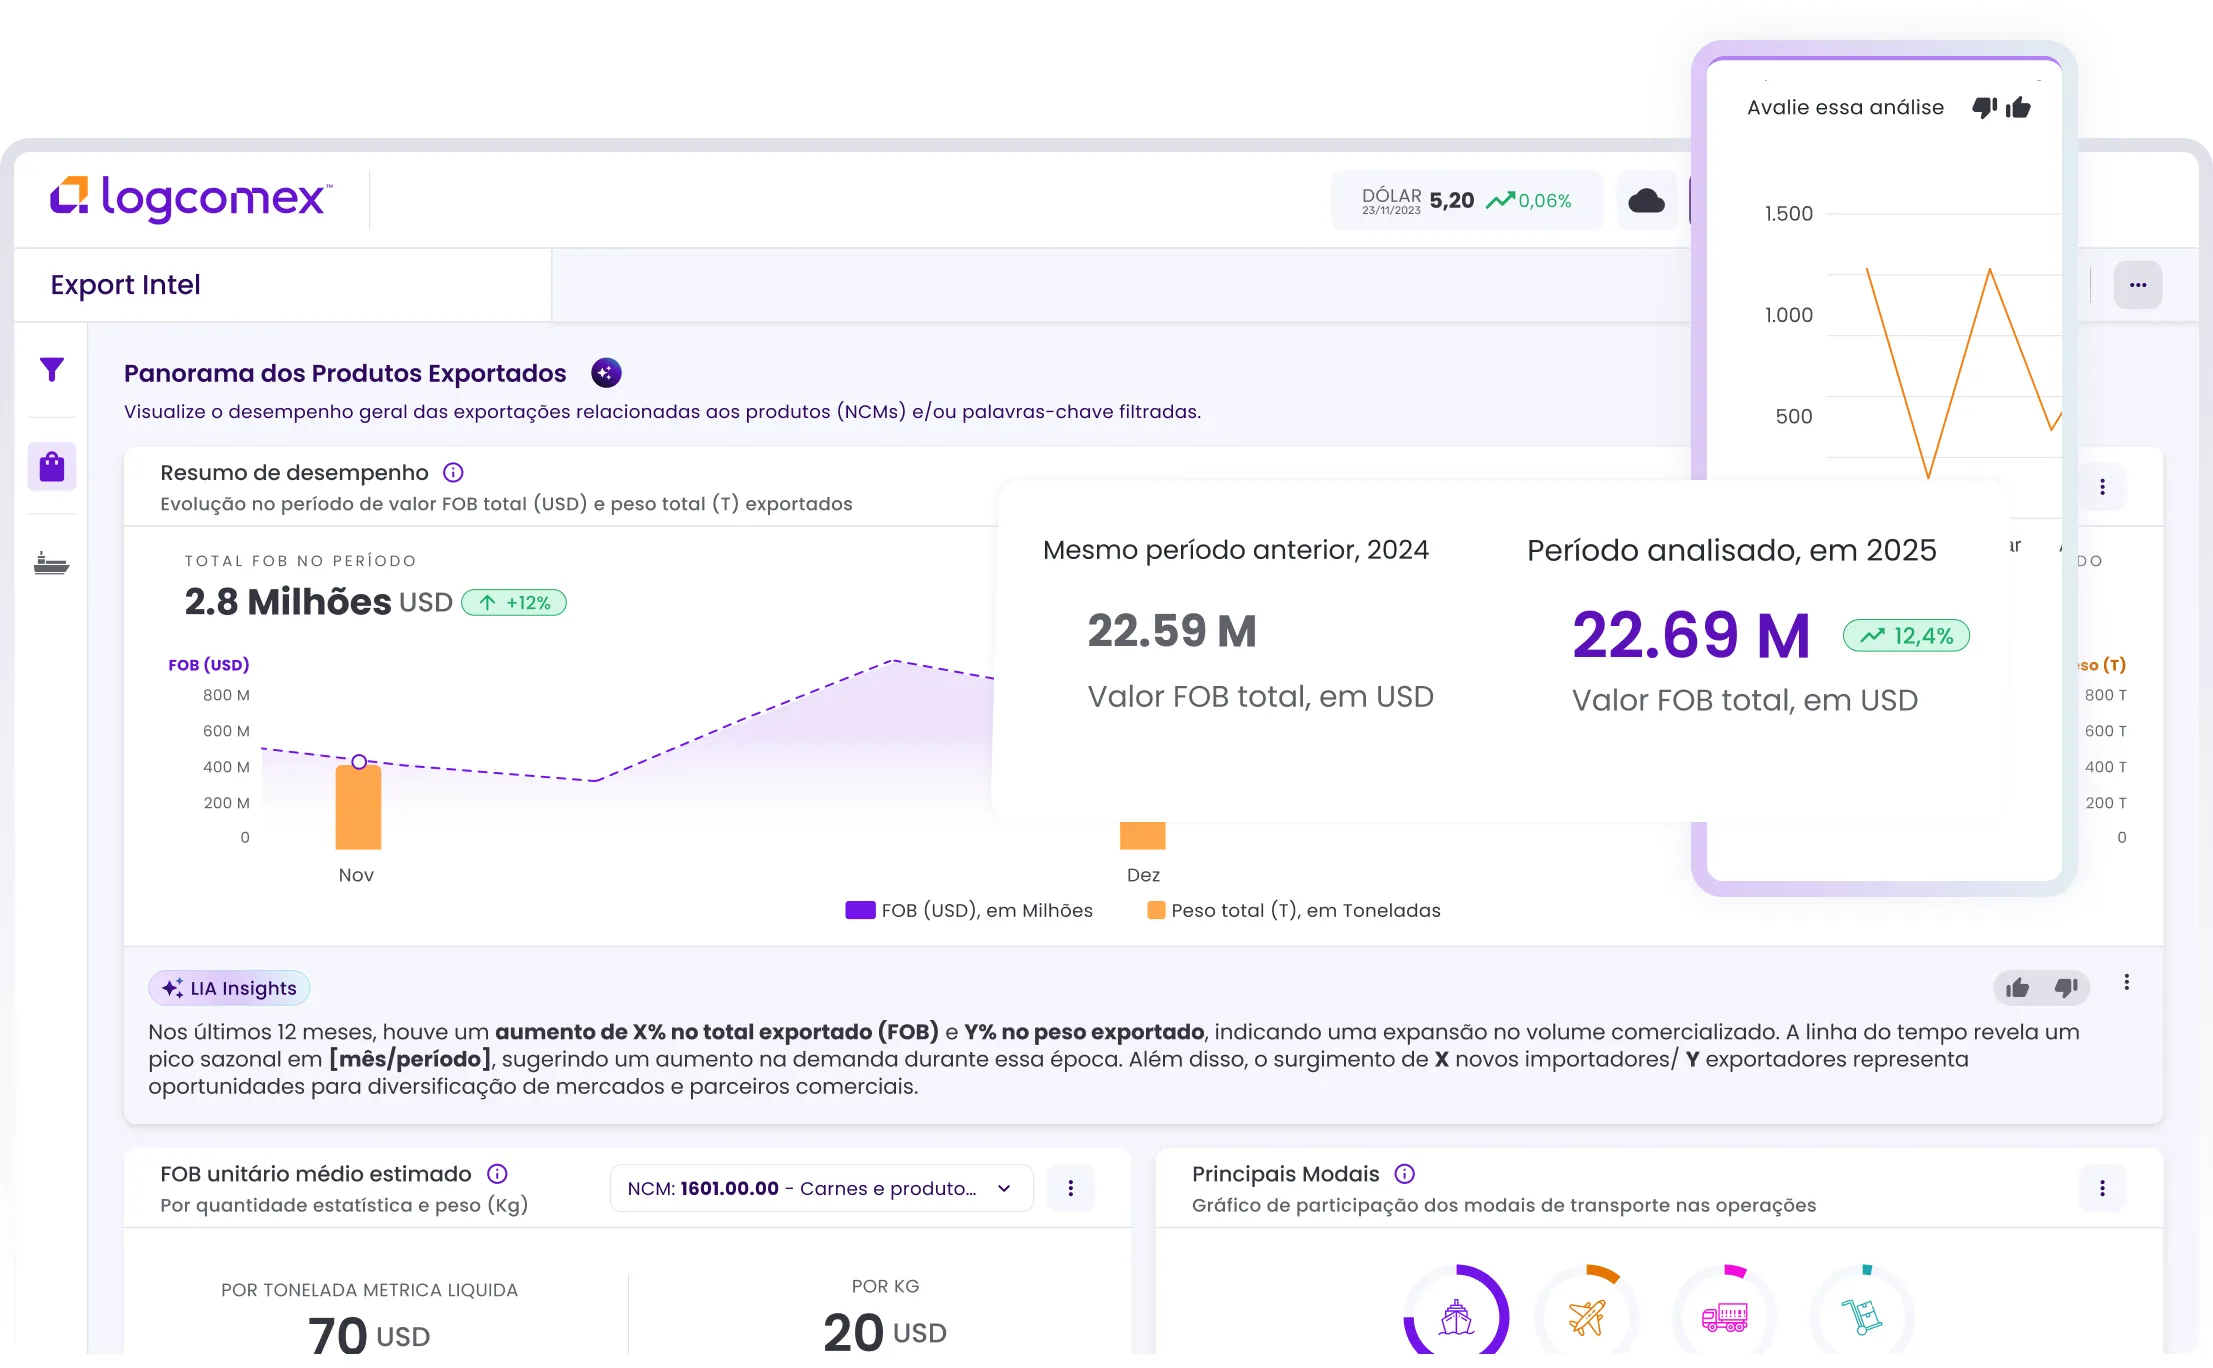Dislike the LIA Insights with thumbs down
The height and width of the screenshot is (1368, 2213).
[2066, 988]
